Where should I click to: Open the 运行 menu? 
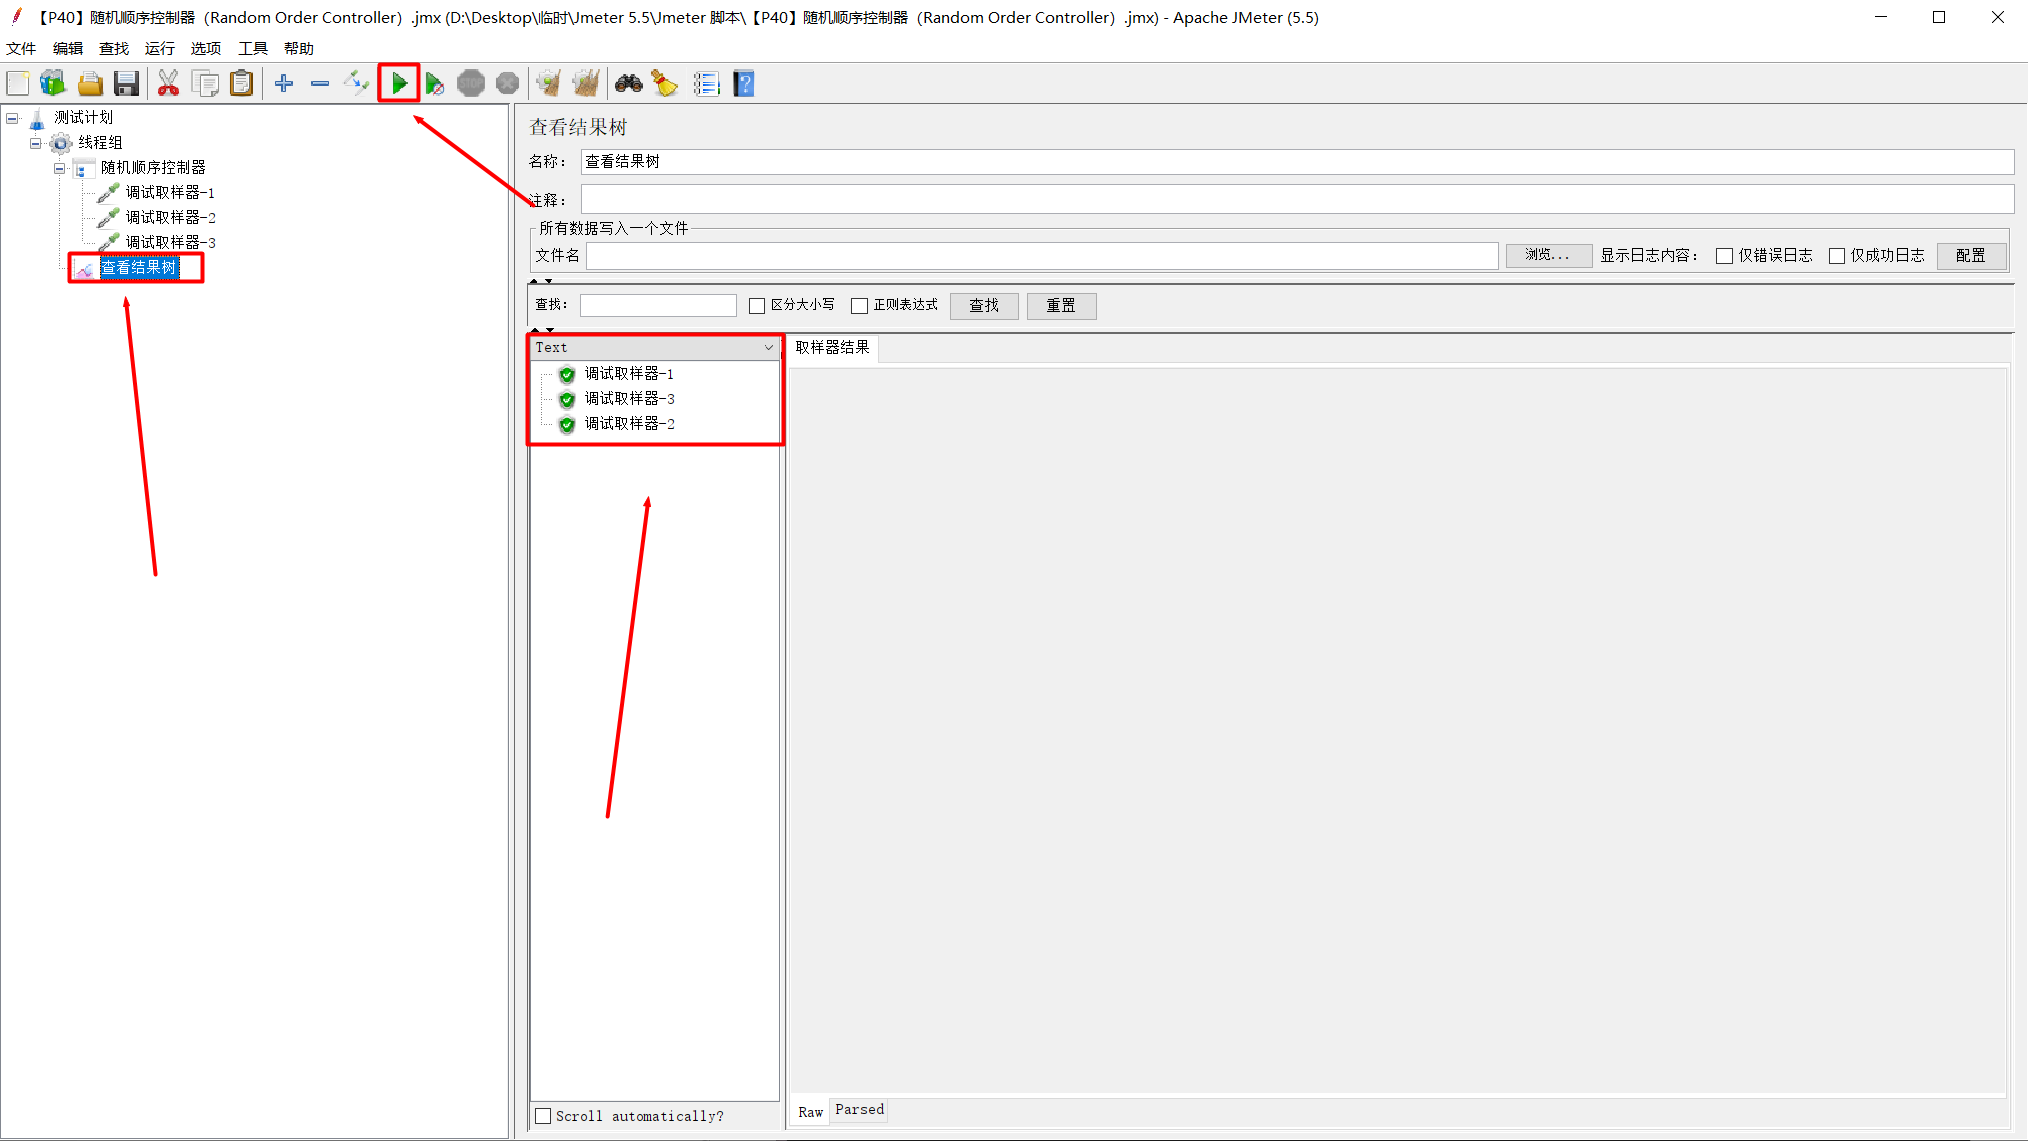pos(159,48)
